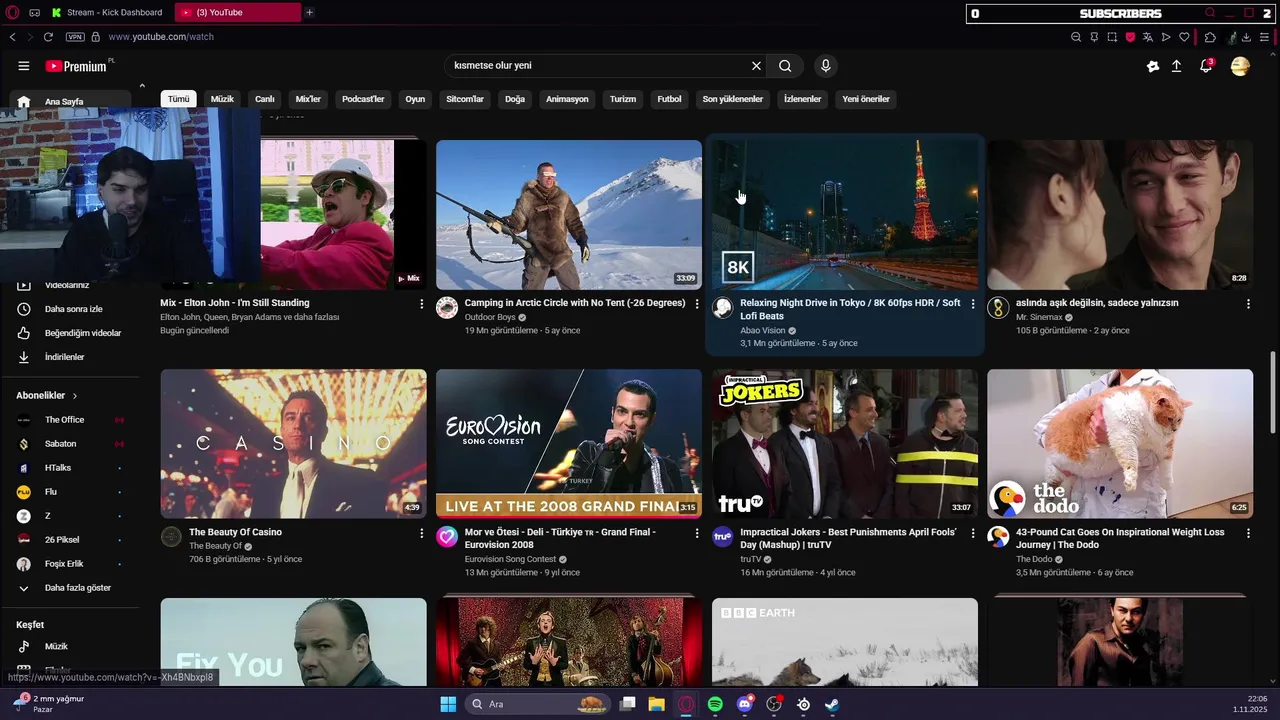Play the Camping in Arctic Circle thumbnail
Image resolution: width=1280 pixels, height=720 pixels.
[569, 215]
